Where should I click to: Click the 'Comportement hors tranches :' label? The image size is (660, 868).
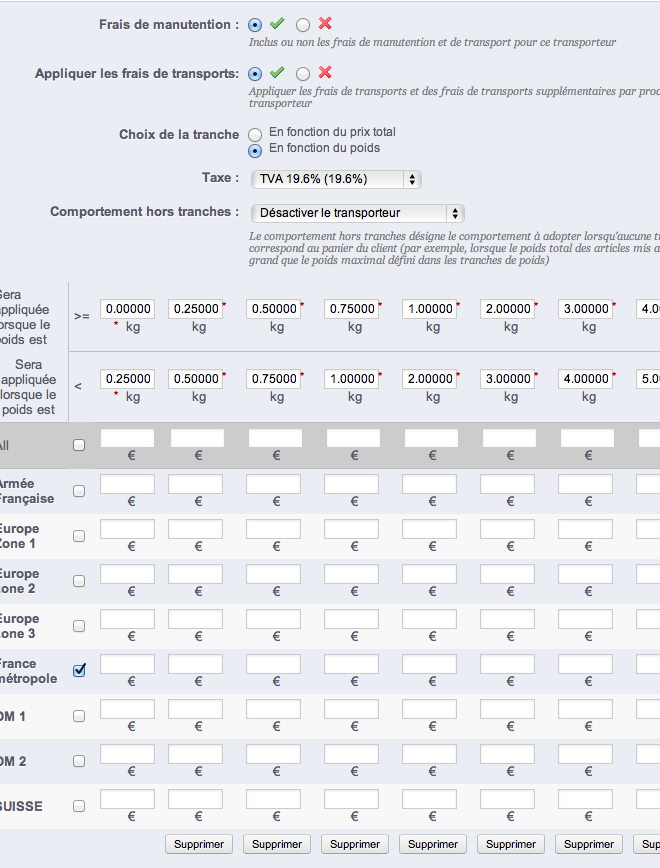(145, 211)
